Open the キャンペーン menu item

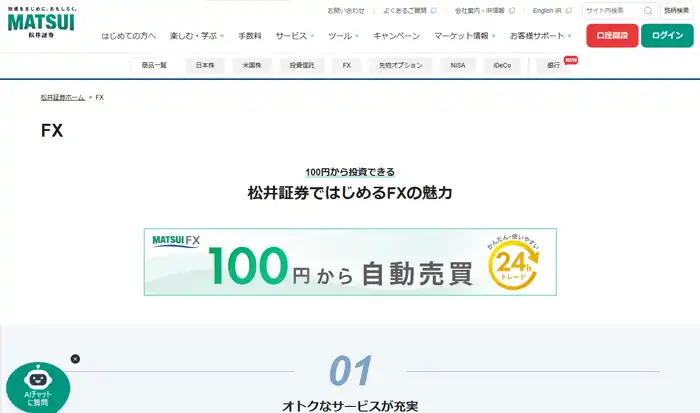click(x=396, y=36)
